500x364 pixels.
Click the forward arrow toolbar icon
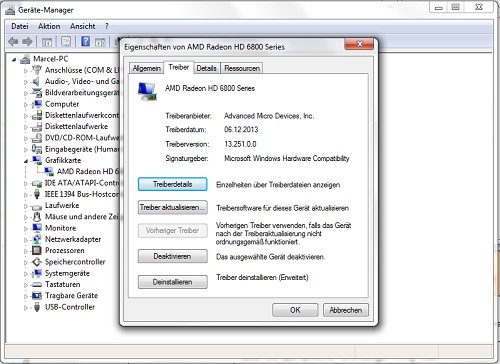coord(27,42)
